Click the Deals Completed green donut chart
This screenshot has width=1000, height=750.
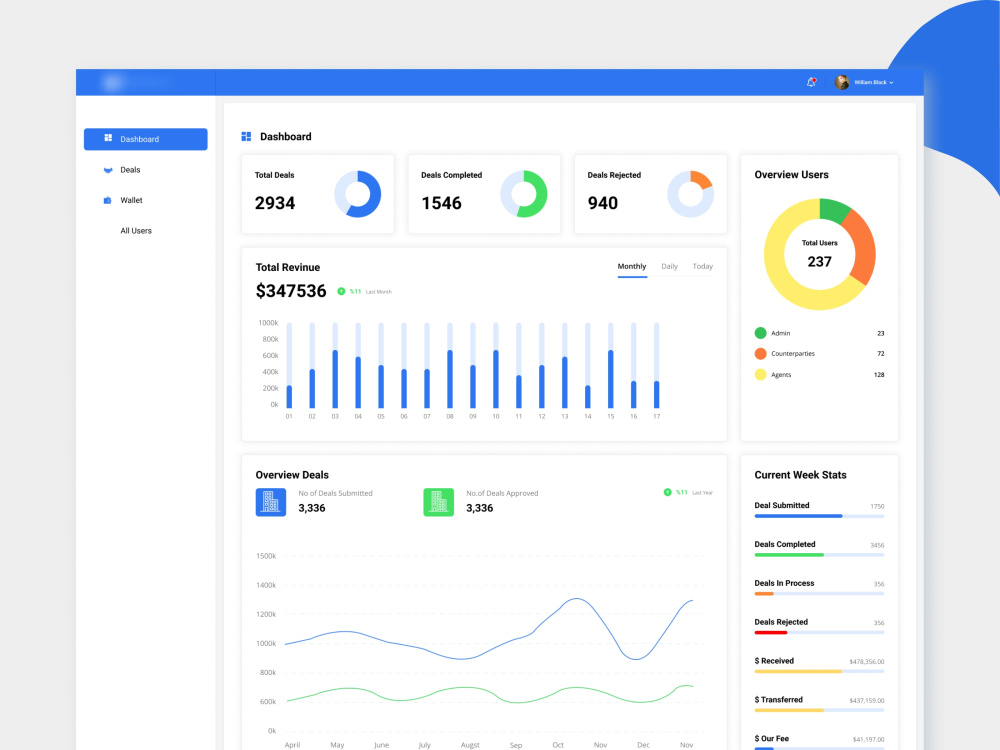[524, 194]
